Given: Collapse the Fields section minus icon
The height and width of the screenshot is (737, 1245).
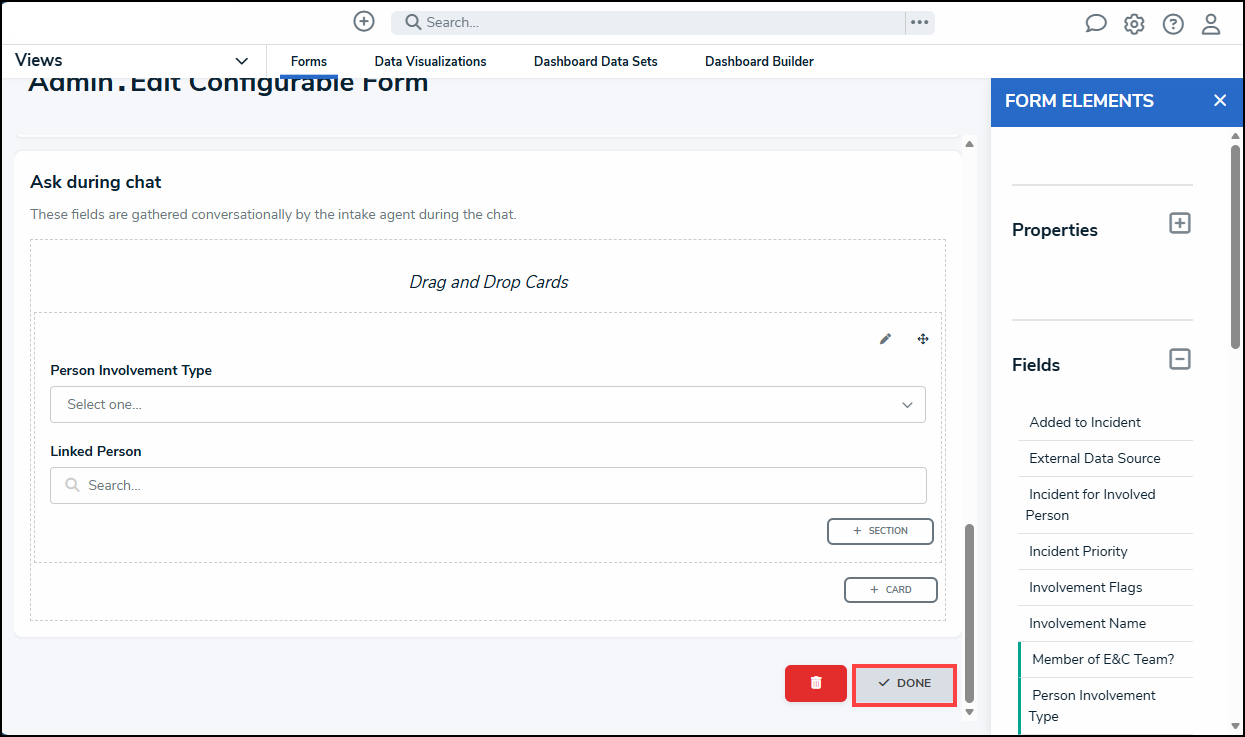Looking at the screenshot, I should [1180, 358].
